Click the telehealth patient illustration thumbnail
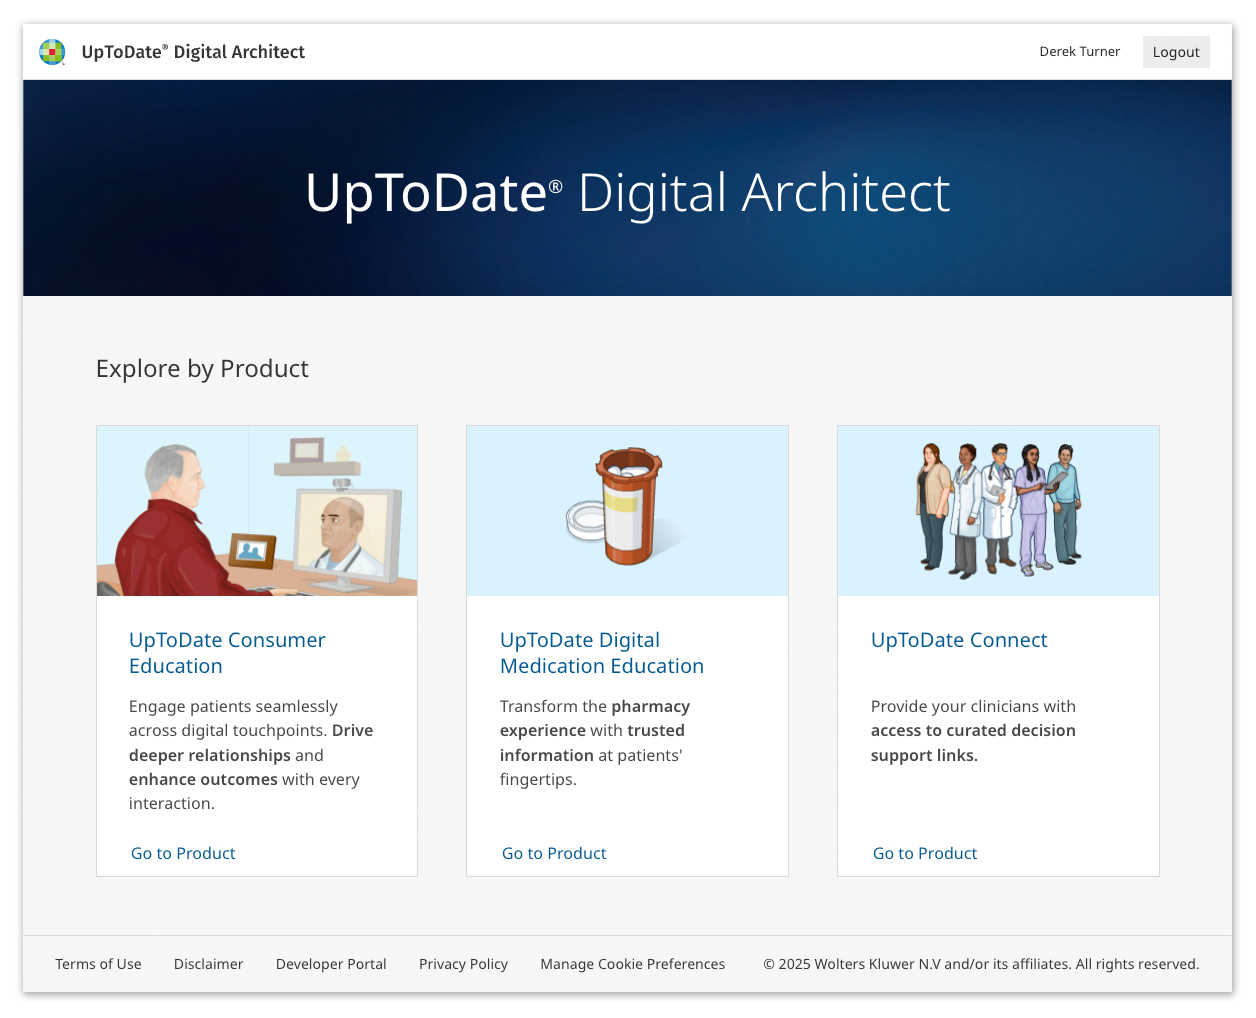 [257, 511]
